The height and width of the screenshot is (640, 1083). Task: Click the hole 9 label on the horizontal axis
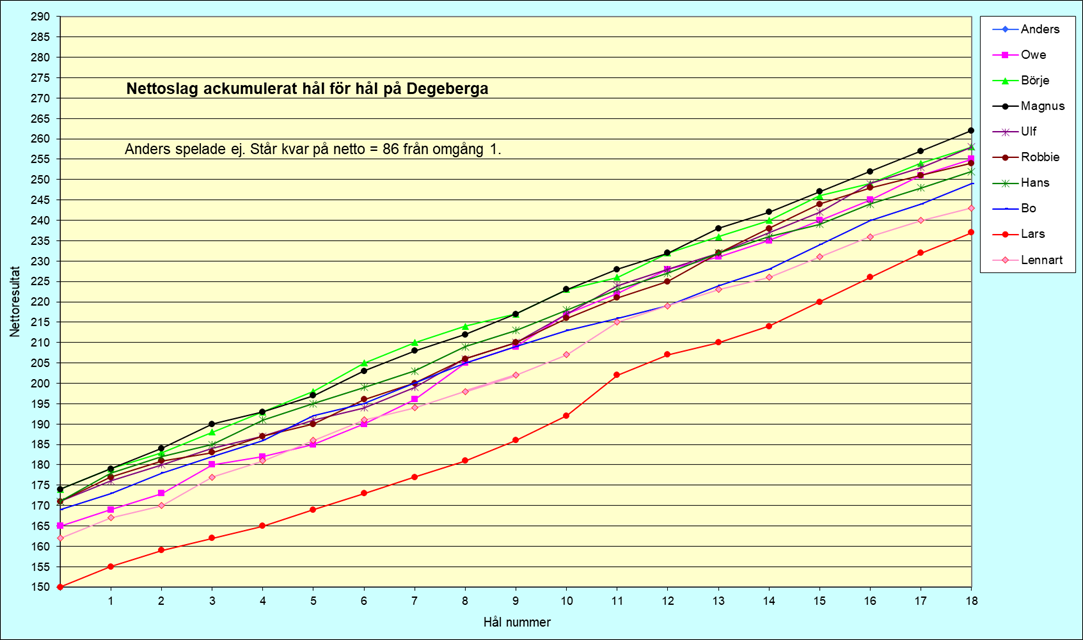[515, 601]
